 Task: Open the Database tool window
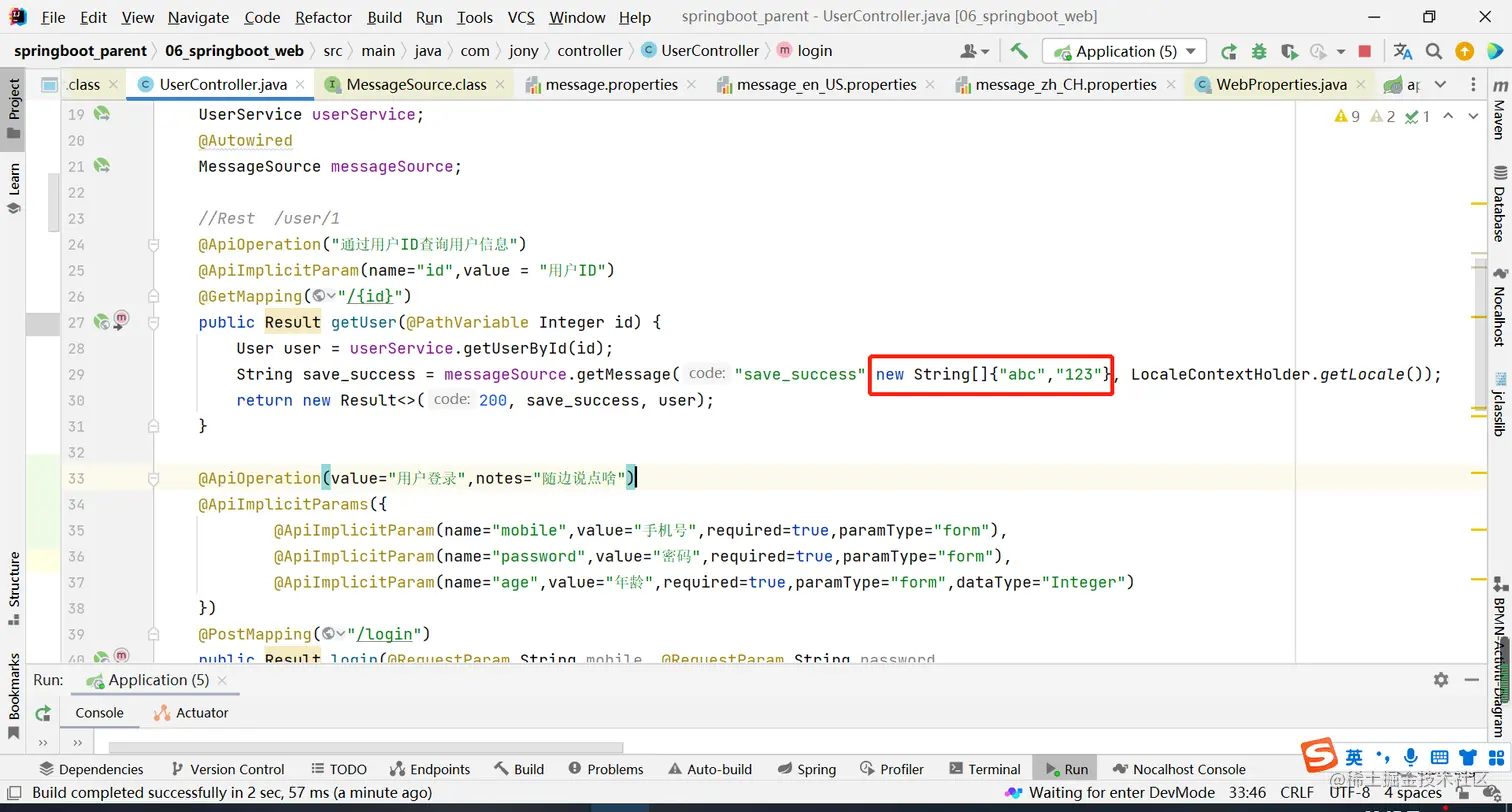[1499, 204]
